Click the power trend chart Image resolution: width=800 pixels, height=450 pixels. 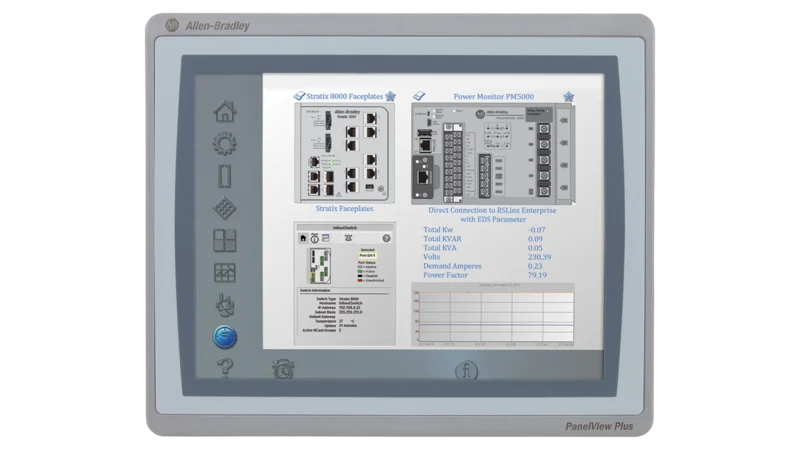point(493,315)
